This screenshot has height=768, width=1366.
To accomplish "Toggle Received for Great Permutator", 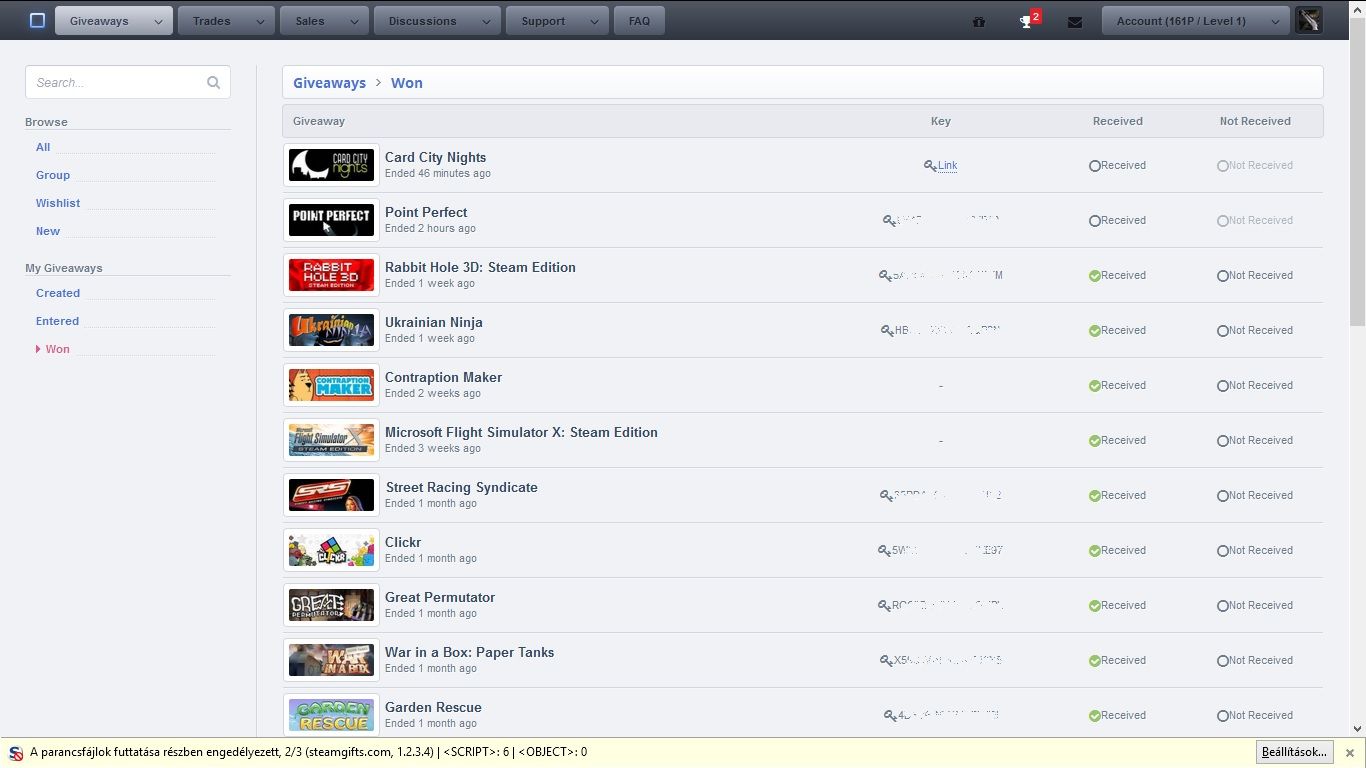I will click(1117, 606).
